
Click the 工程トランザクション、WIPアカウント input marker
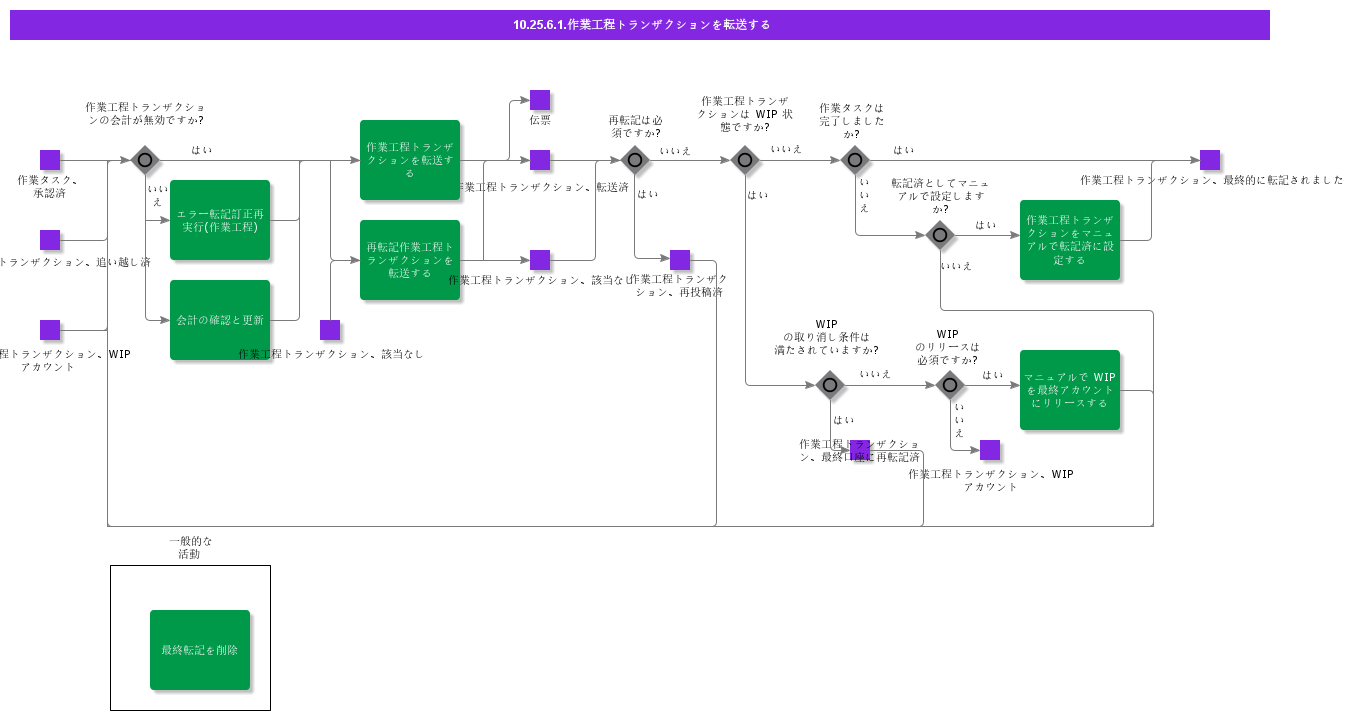(50, 330)
